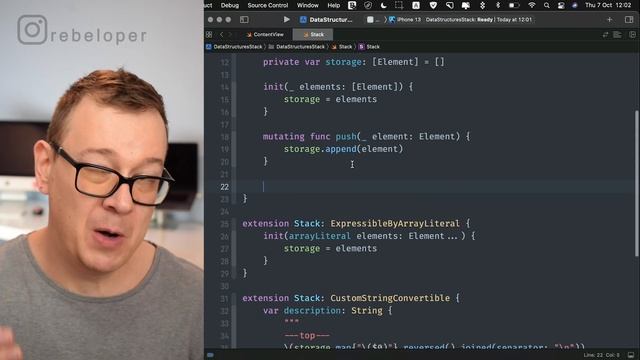Click the date and time Thu 7 Oct 12:02
The image size is (640, 360).
coord(608,5)
